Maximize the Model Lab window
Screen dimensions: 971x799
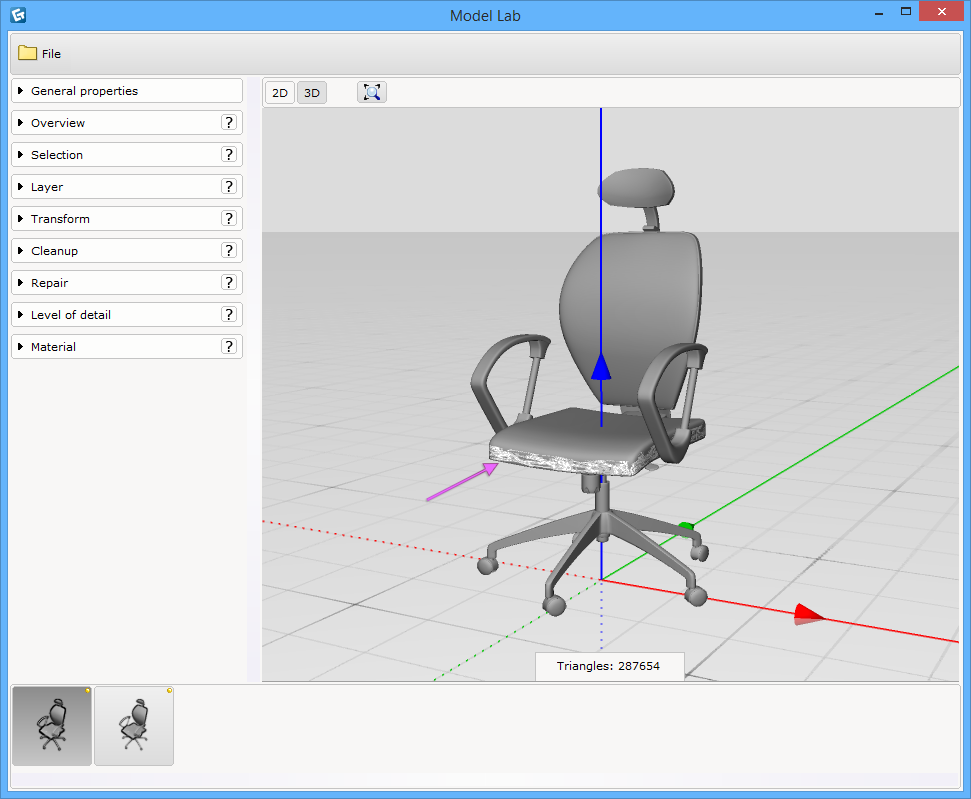tap(906, 12)
